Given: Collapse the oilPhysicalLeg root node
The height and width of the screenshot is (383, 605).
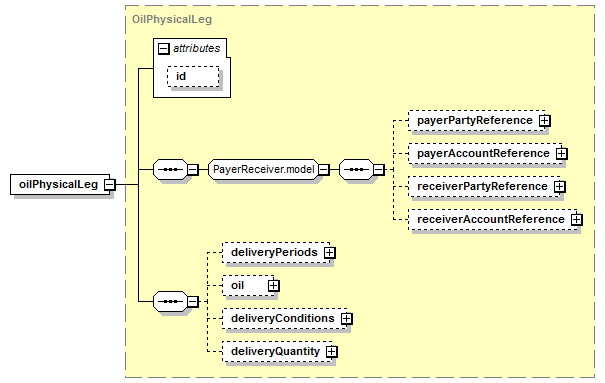Looking at the screenshot, I should pos(110,184).
